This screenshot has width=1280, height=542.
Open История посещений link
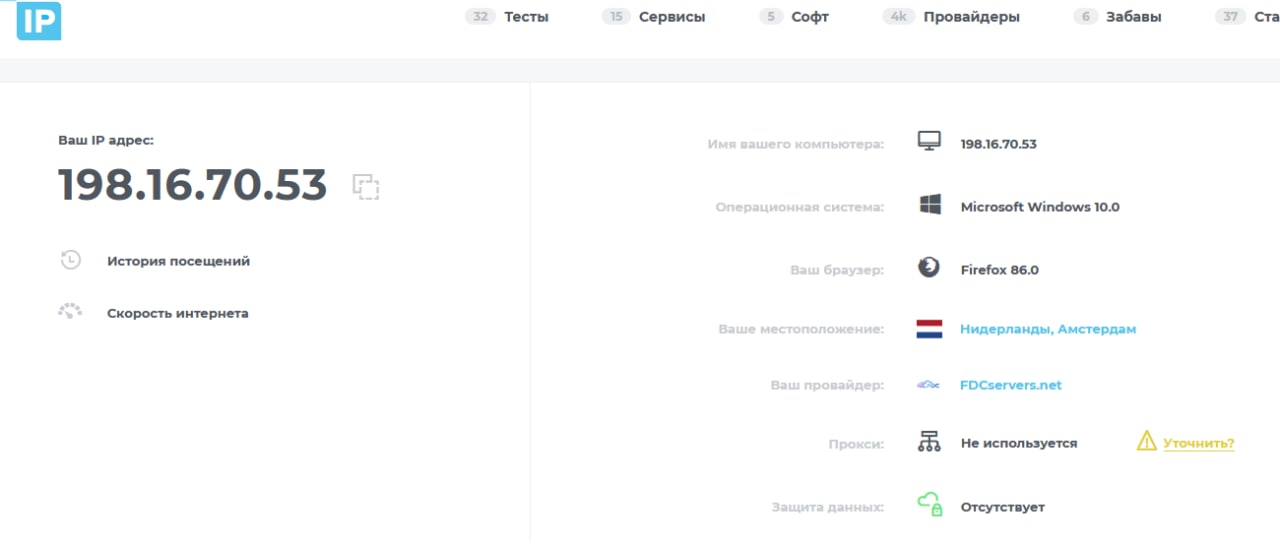178,261
